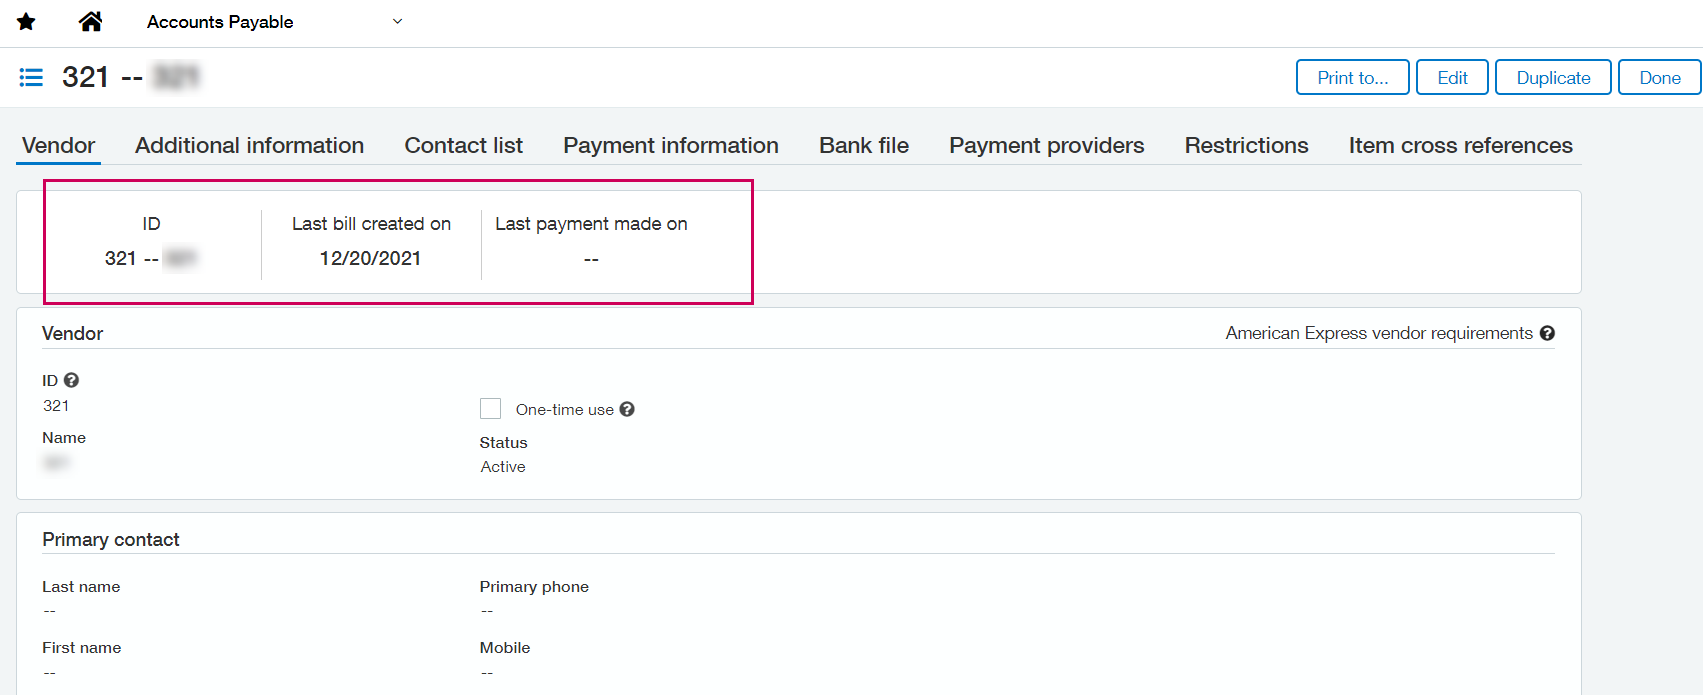
Task: Open American Express vendor requirements link
Action: (x=1379, y=333)
